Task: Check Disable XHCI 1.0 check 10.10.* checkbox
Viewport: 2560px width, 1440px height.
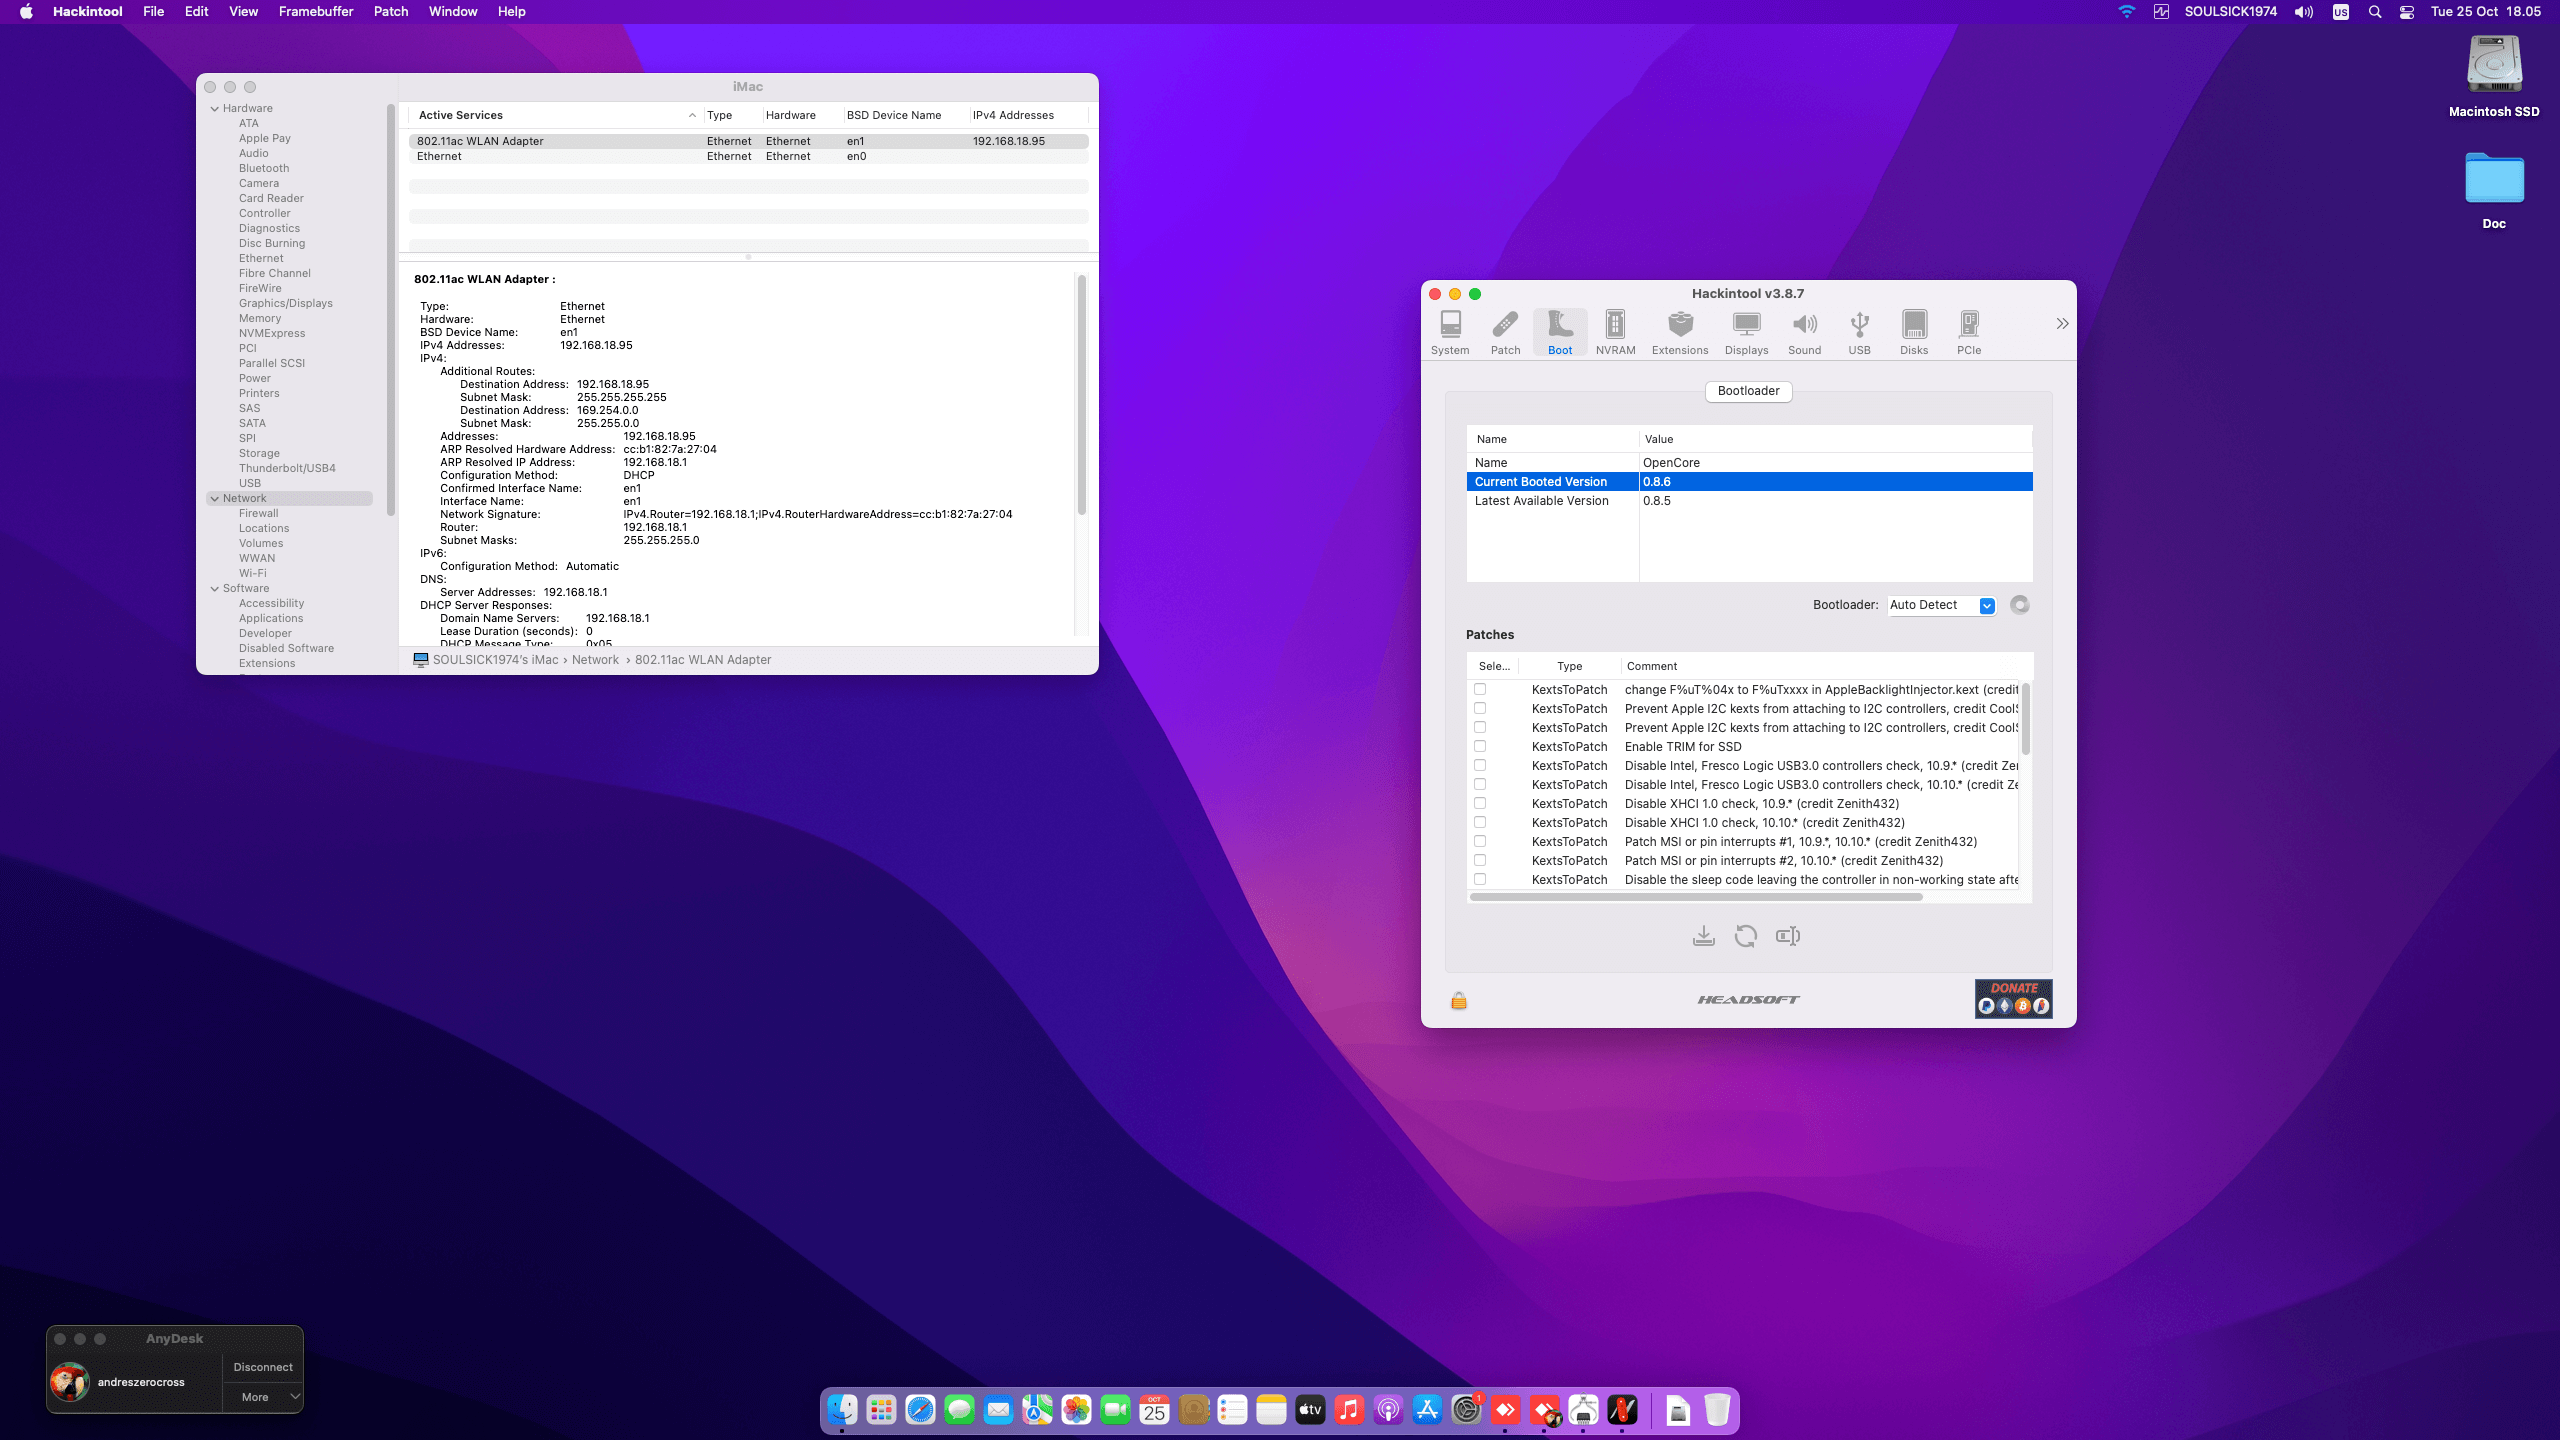Action: [x=1480, y=822]
